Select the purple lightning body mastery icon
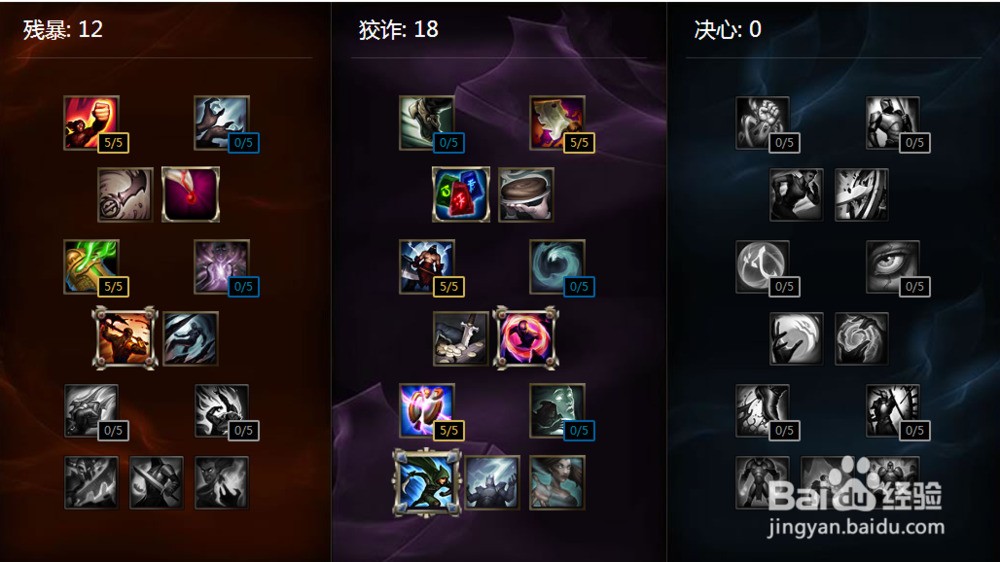The image size is (1000, 562). click(x=221, y=267)
